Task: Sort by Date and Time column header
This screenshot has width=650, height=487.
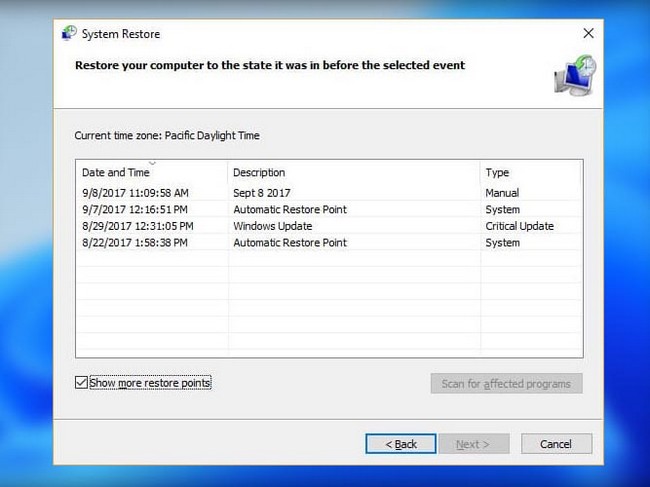Action: tap(116, 173)
